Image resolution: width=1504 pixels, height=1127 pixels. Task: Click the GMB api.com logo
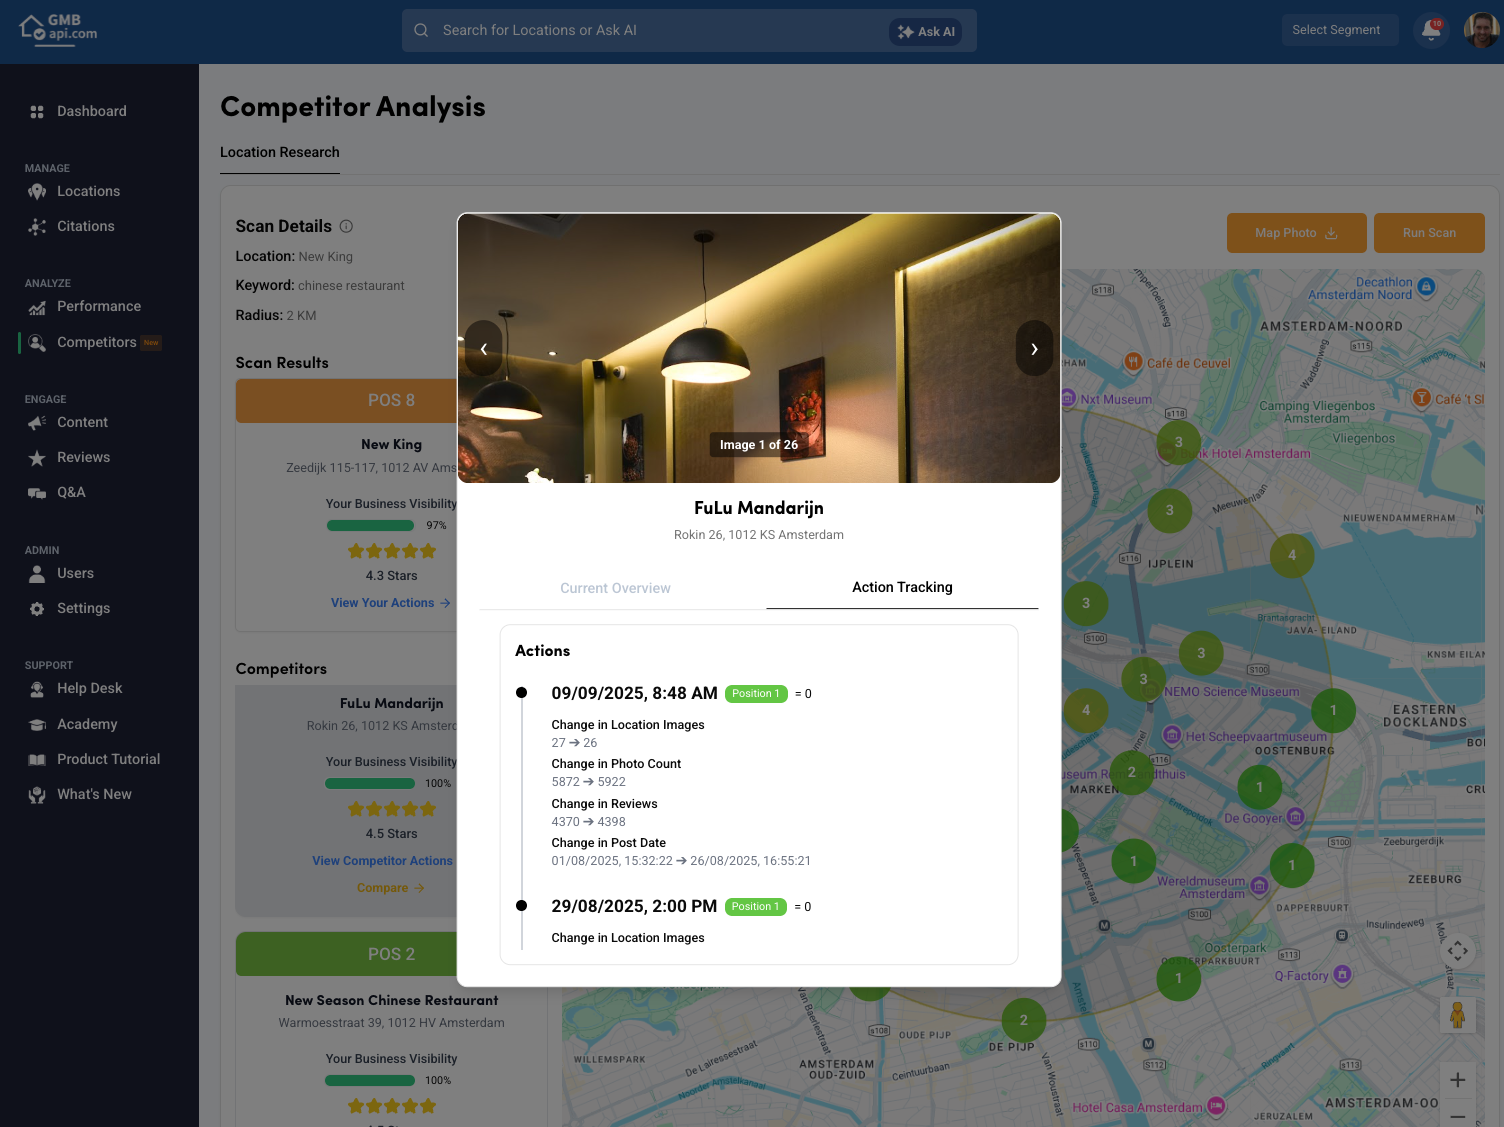click(x=59, y=28)
